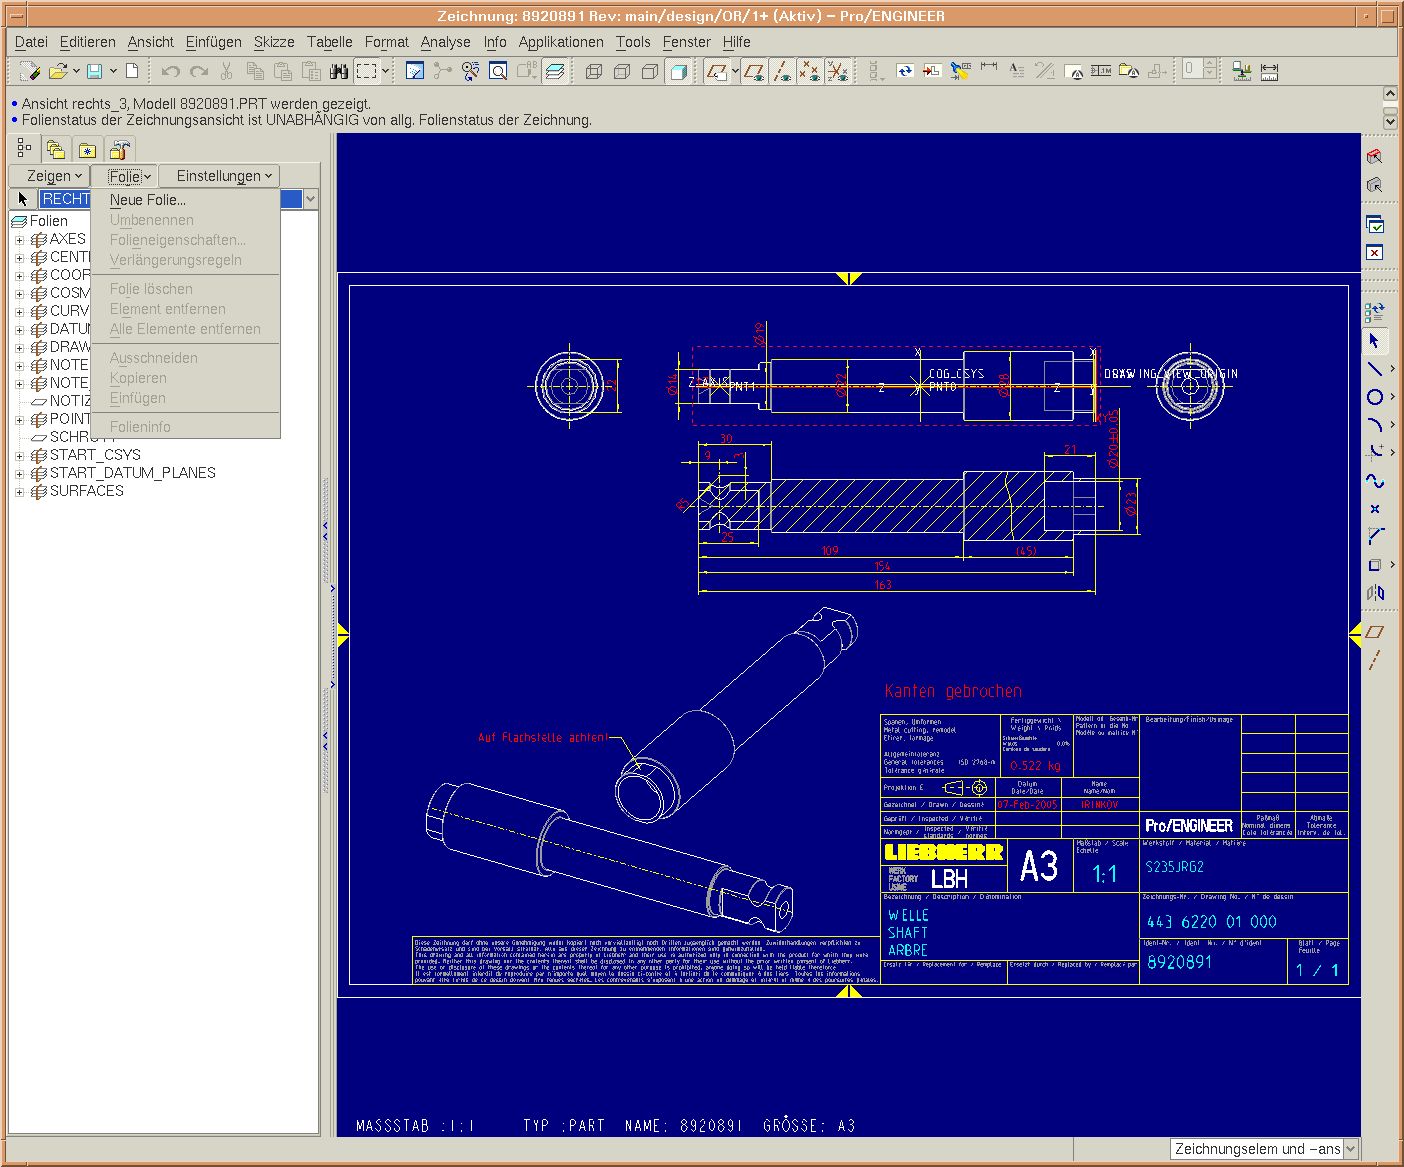Click the zoom magnifier window icon
Screen dimensions: 1404x1167
click(x=498, y=71)
